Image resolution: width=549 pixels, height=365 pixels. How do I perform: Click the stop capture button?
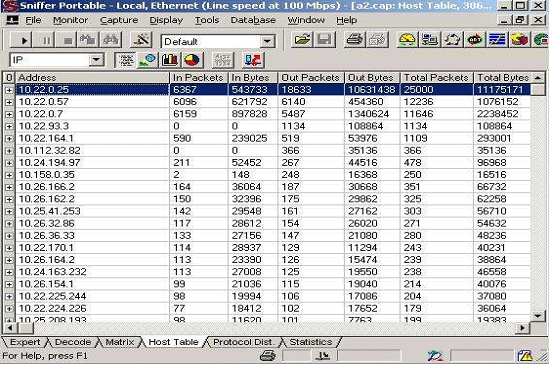tap(68, 40)
